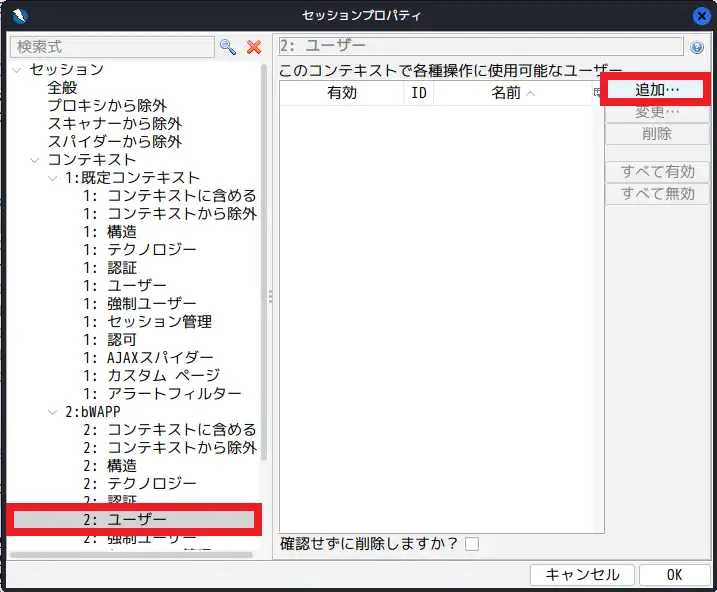The width and height of the screenshot is (717, 592).
Task: Confirm with the OK button
Action: pos(674,575)
